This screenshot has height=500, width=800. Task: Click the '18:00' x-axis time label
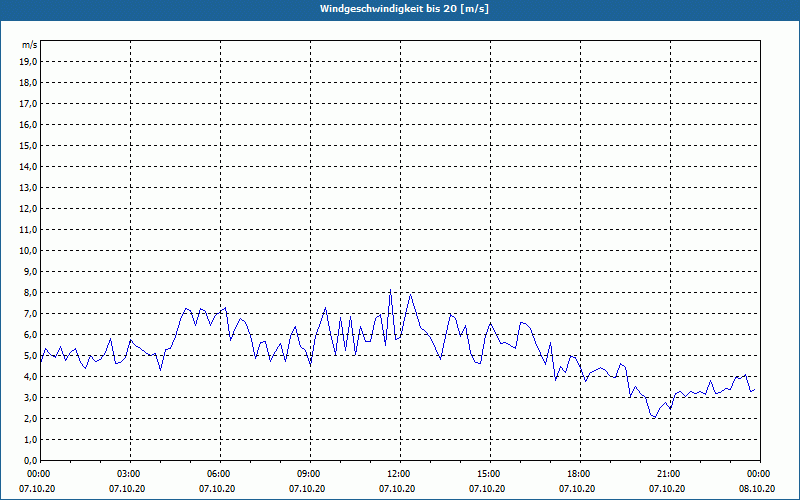coord(580,474)
